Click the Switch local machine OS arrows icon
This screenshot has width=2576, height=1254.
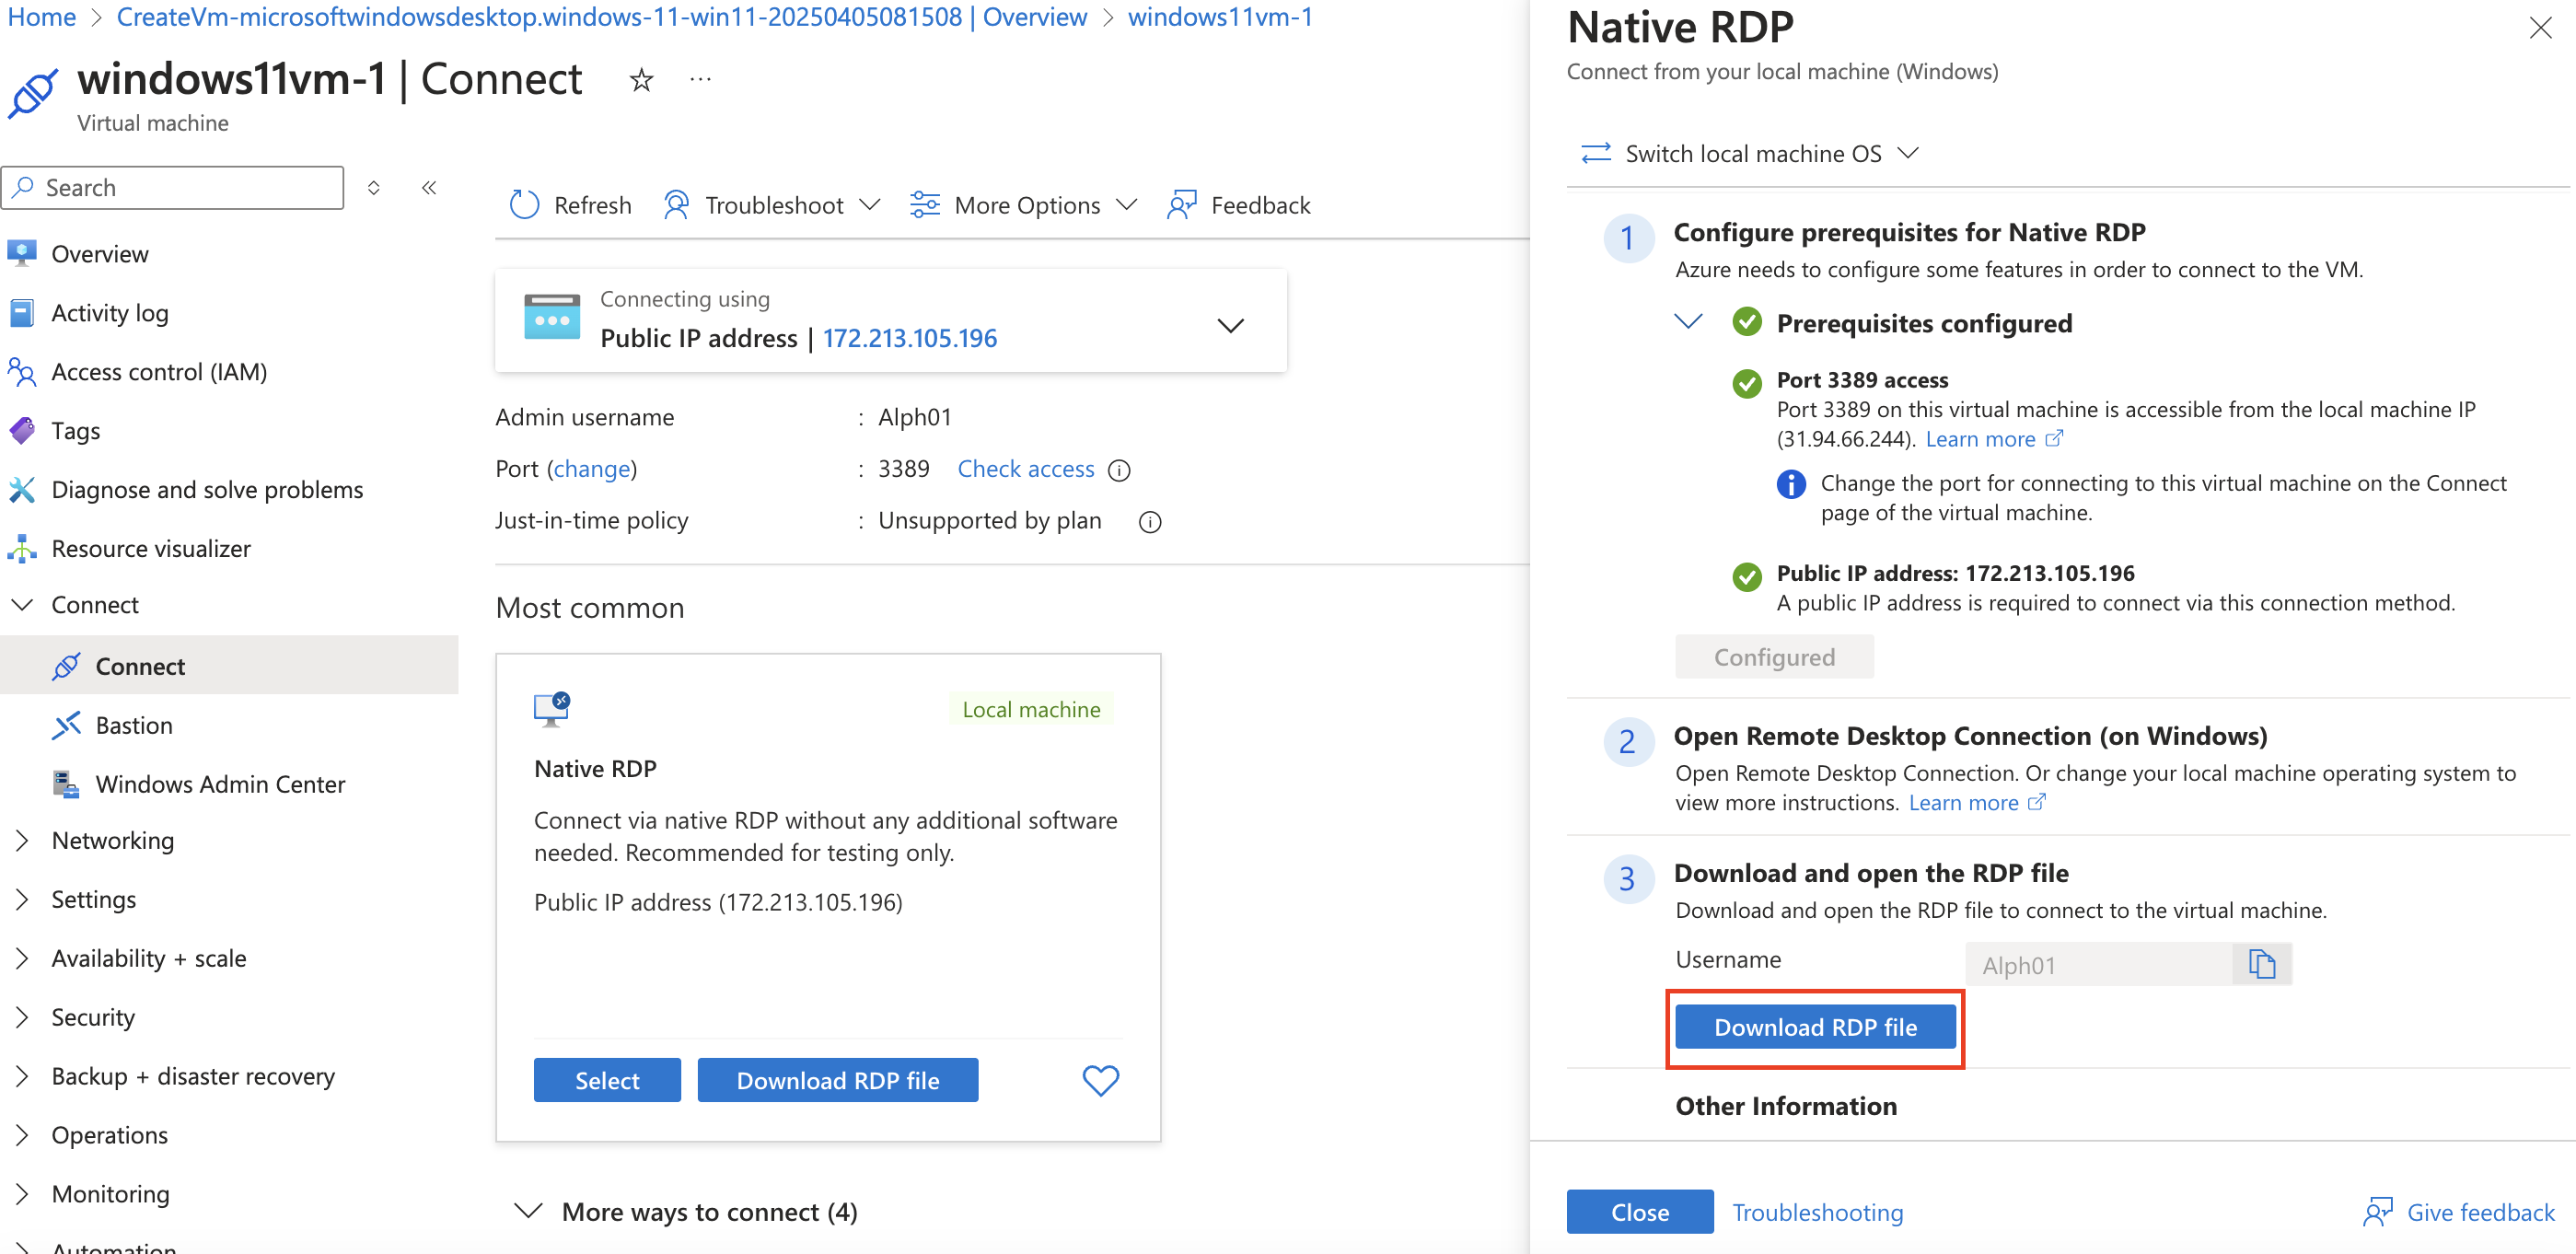pos(1596,153)
